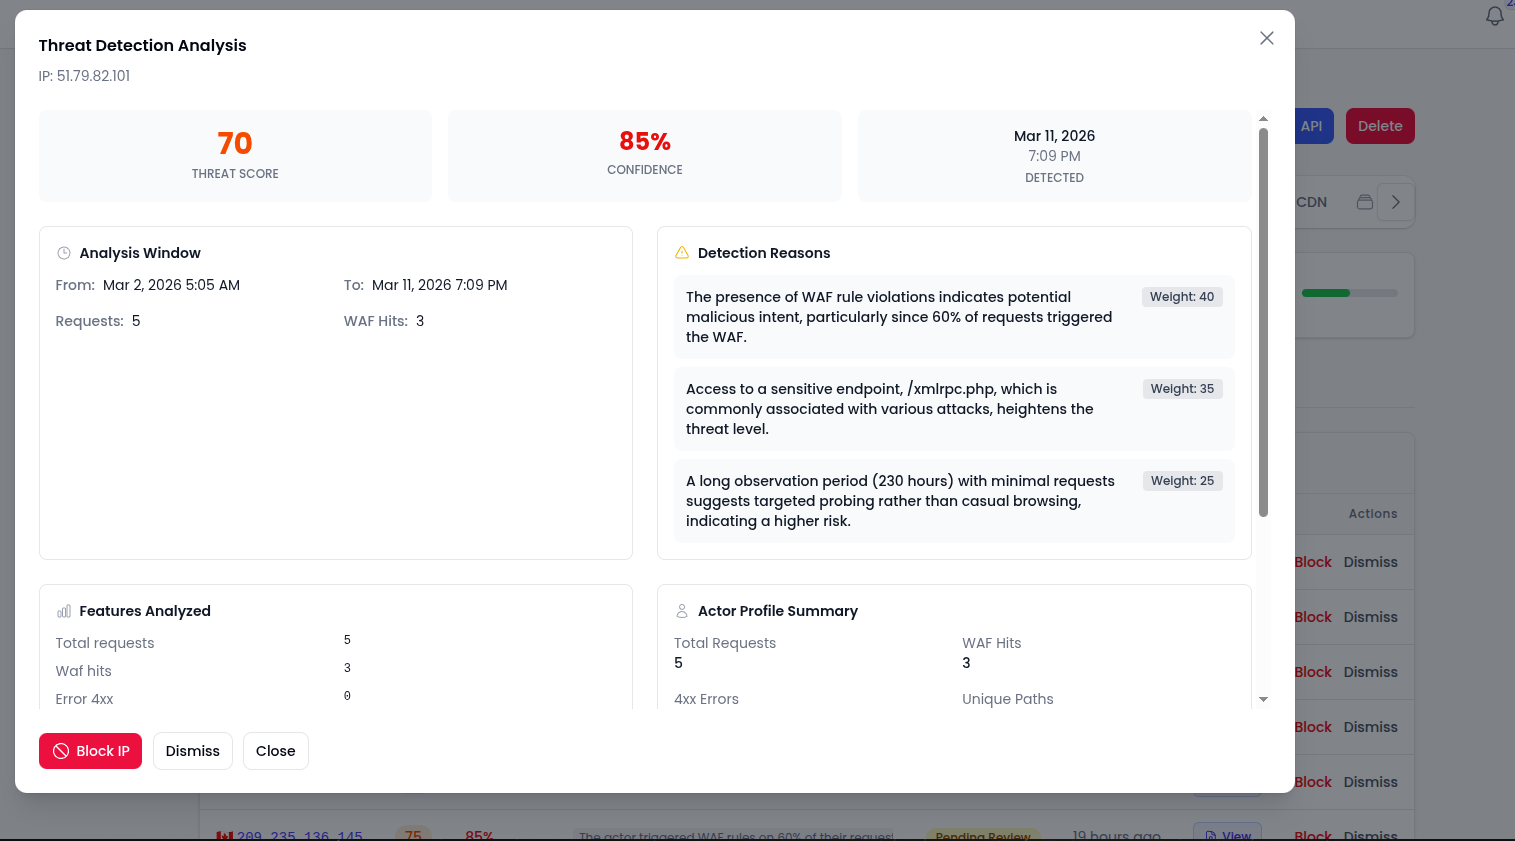
Task: Click the blue API button behind the dialog
Action: point(1313,126)
